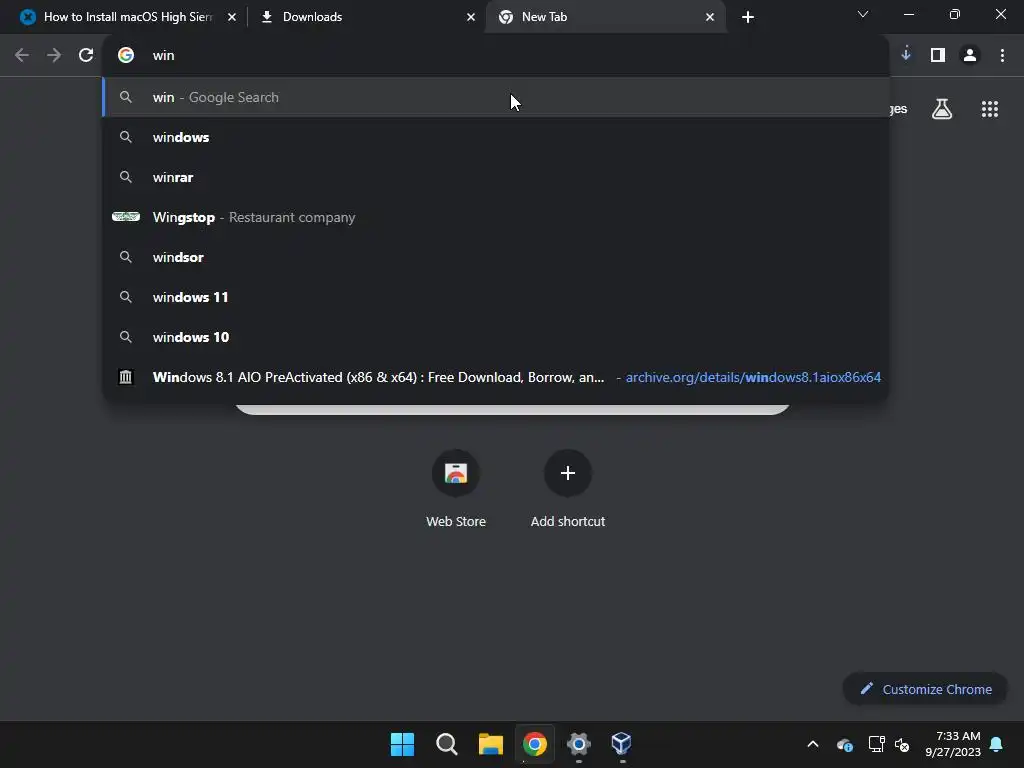Choose the 'winrar' search suggestion
This screenshot has height=768, width=1024.
(496, 177)
